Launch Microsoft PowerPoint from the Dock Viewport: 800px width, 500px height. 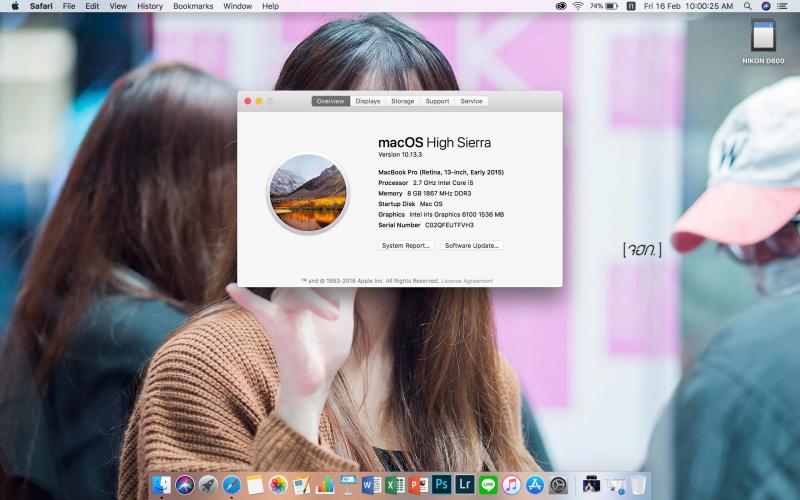[418, 484]
